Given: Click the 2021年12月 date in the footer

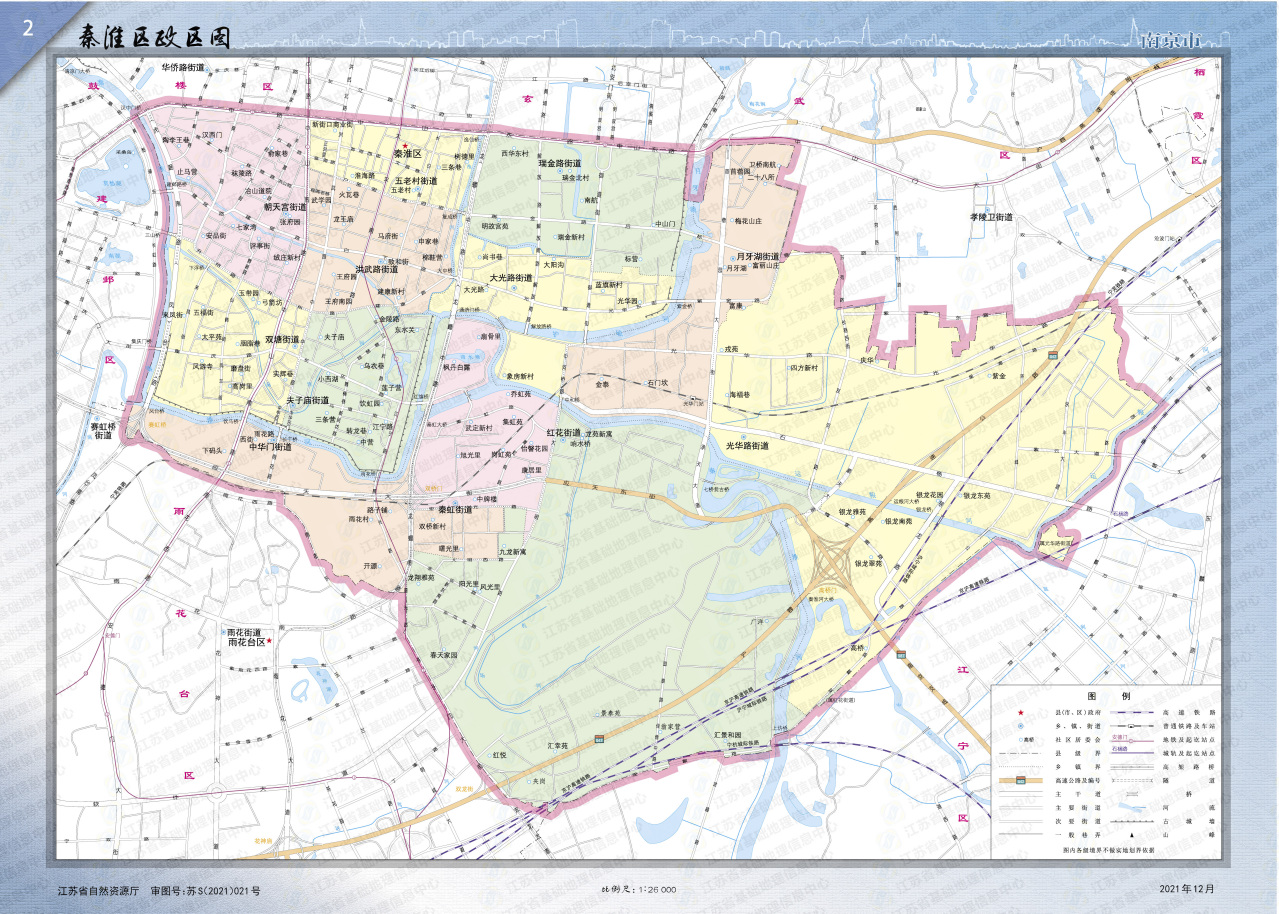Looking at the screenshot, I should [x=1190, y=889].
